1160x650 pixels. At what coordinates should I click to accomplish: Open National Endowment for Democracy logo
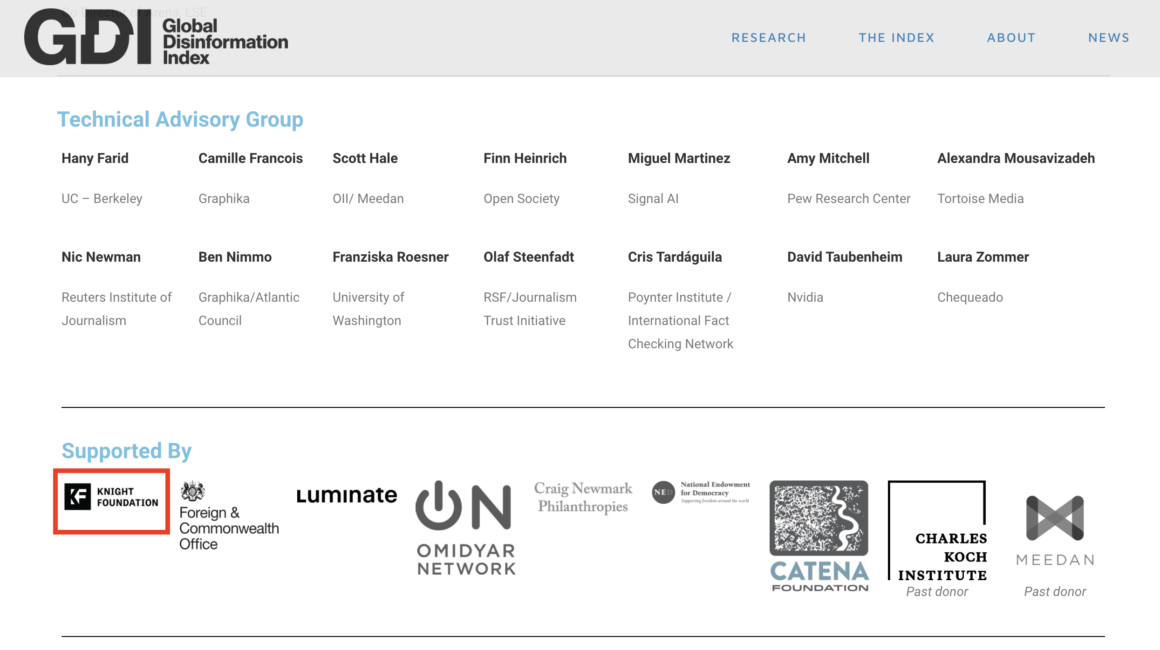pyautogui.click(x=700, y=492)
